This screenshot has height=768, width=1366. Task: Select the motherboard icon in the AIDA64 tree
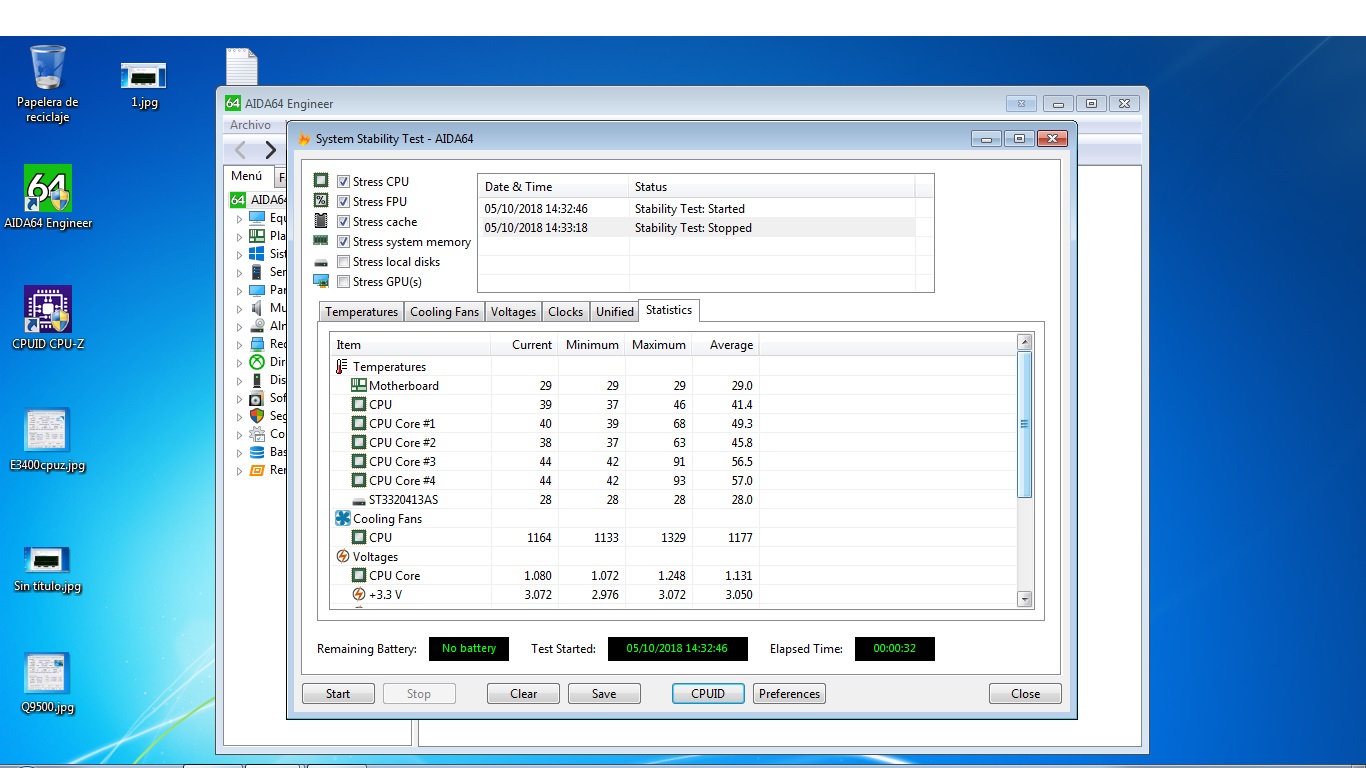(257, 236)
